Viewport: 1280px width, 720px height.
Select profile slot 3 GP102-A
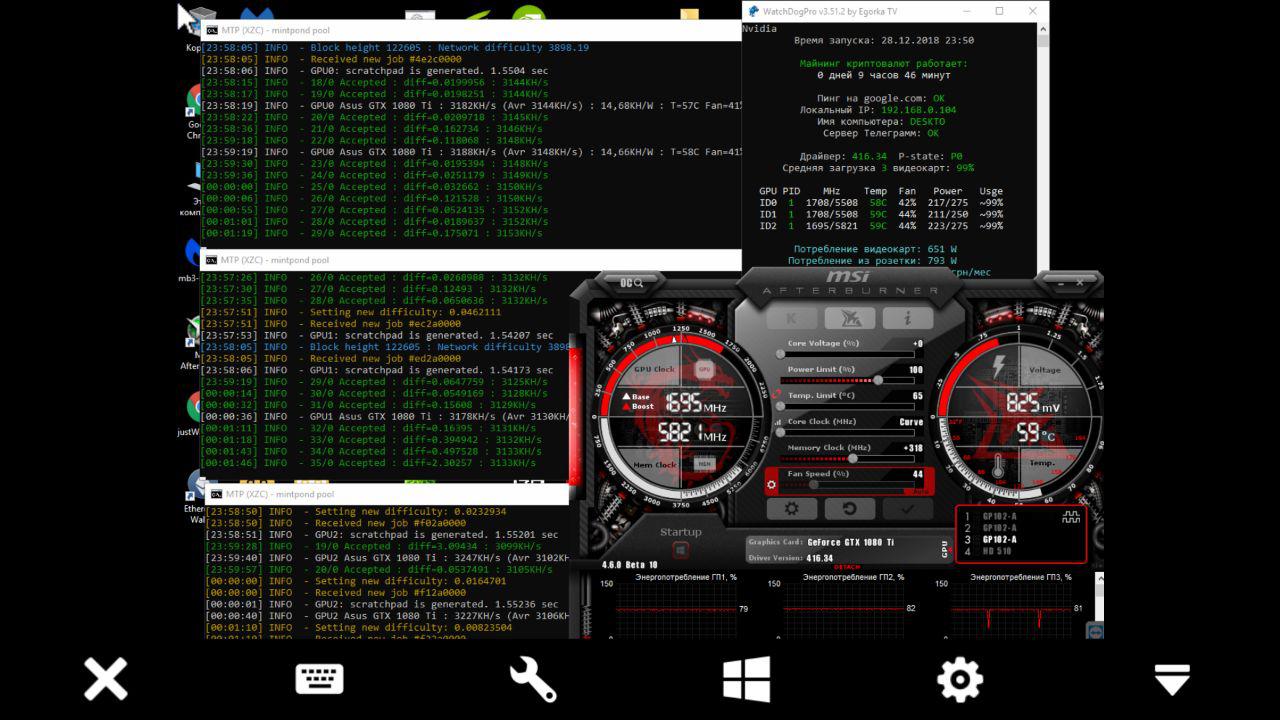point(992,540)
